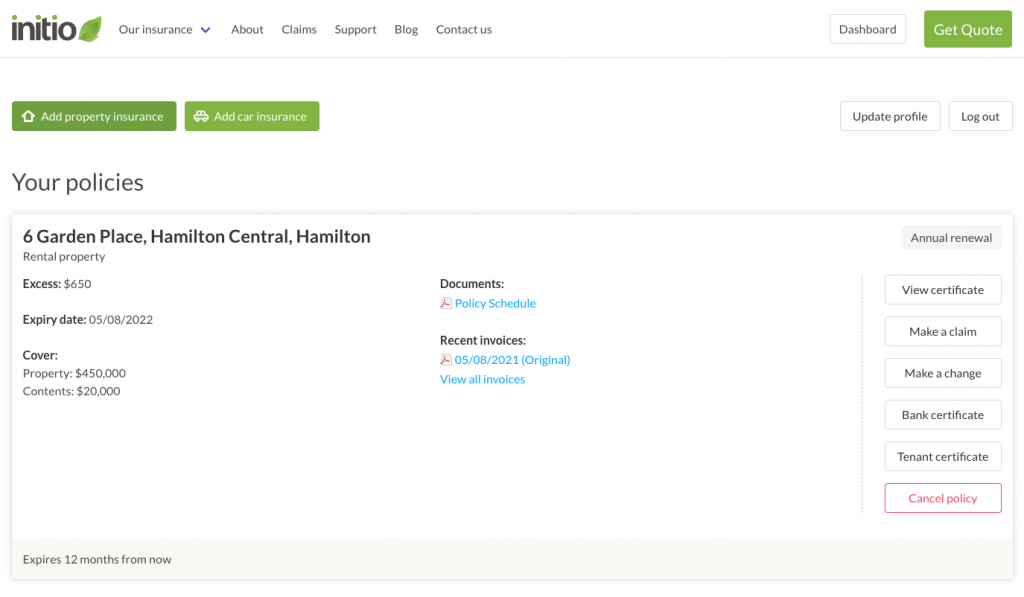Click the Initio leaf logo
Screen dimensions: 1024x597
[57, 29]
